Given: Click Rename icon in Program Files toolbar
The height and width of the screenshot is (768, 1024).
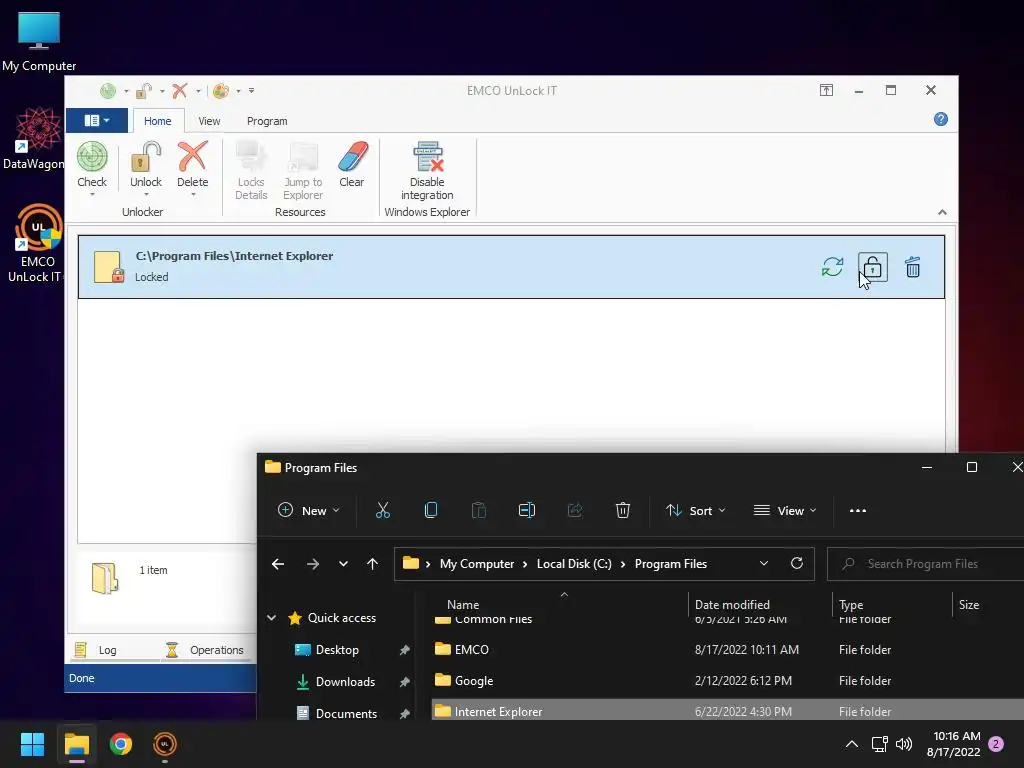Looking at the screenshot, I should coord(527,511).
